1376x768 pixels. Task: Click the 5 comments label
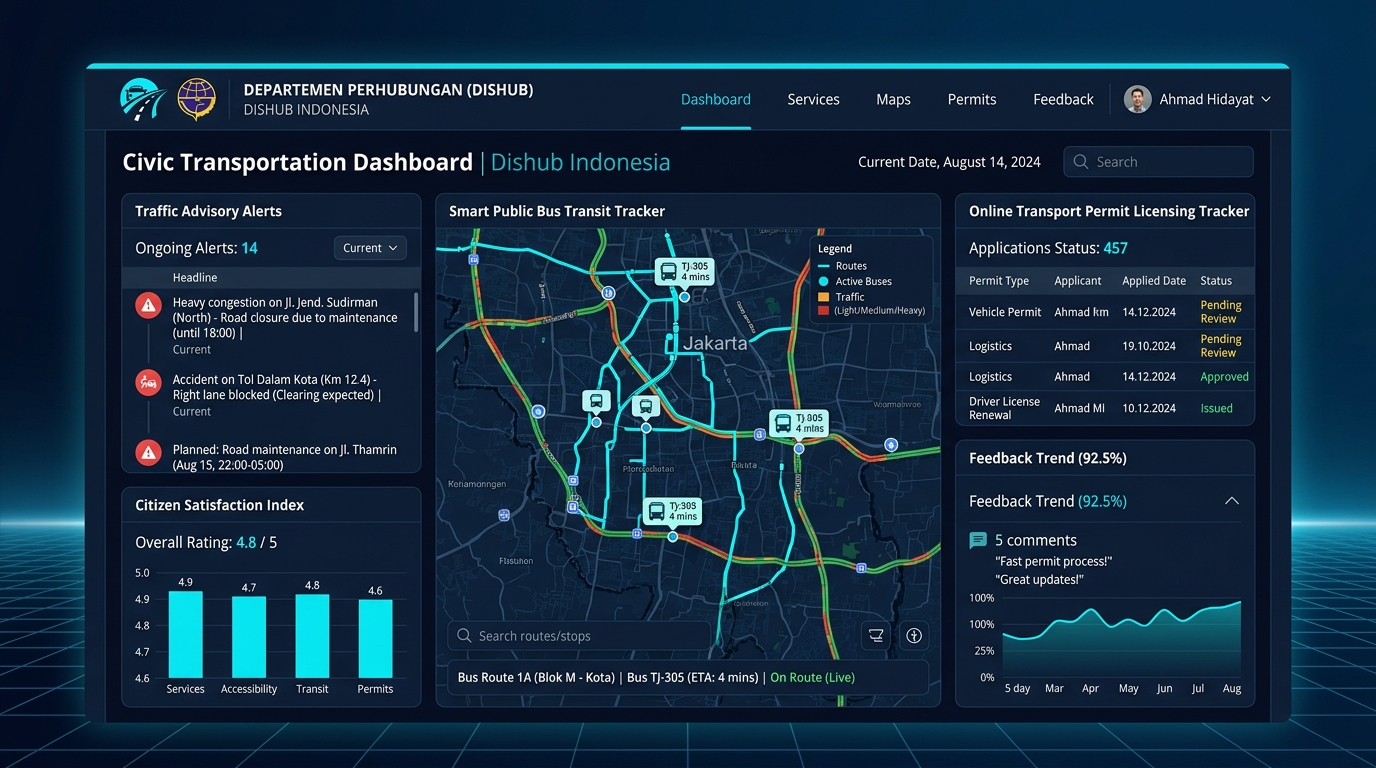pos(1036,540)
